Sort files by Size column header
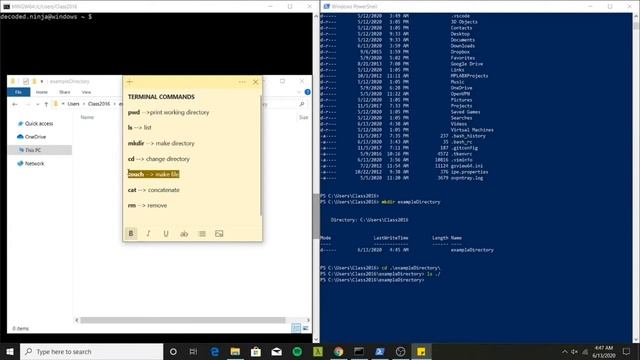The height and width of the screenshot is (360, 640). coord(304,118)
